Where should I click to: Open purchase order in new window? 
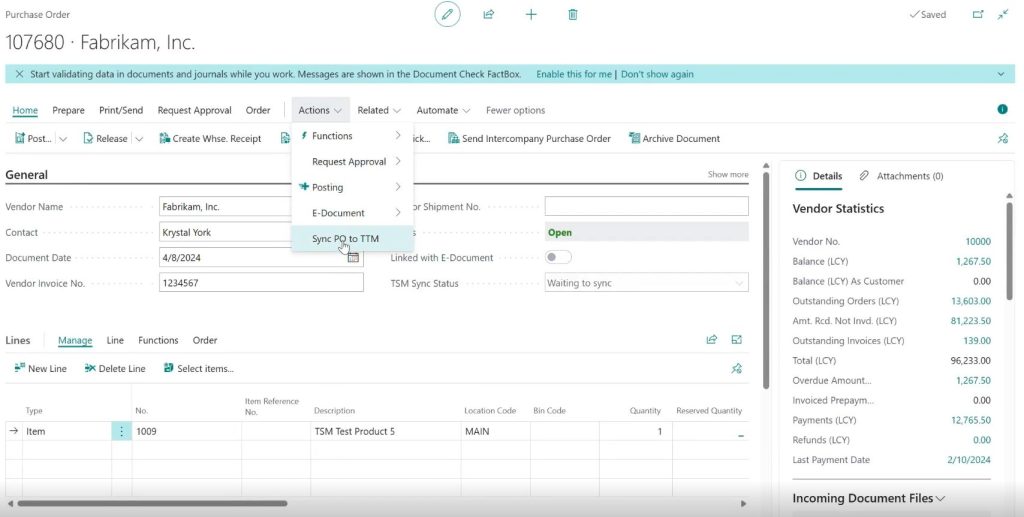pyautogui.click(x=978, y=15)
